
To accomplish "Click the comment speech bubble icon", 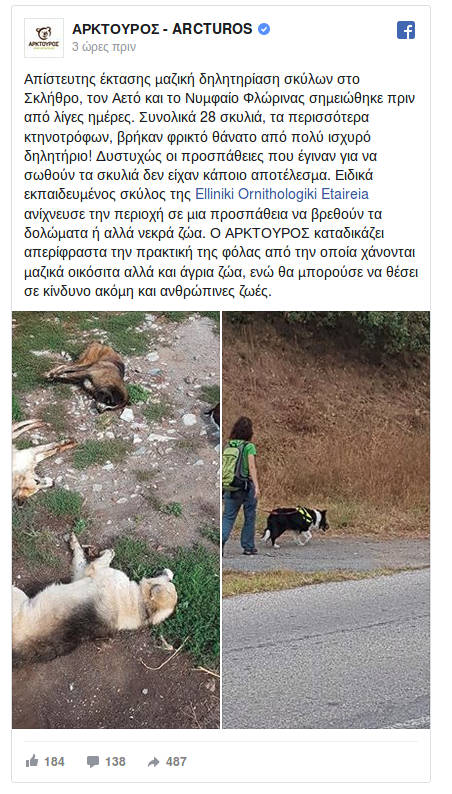I will click(x=93, y=762).
